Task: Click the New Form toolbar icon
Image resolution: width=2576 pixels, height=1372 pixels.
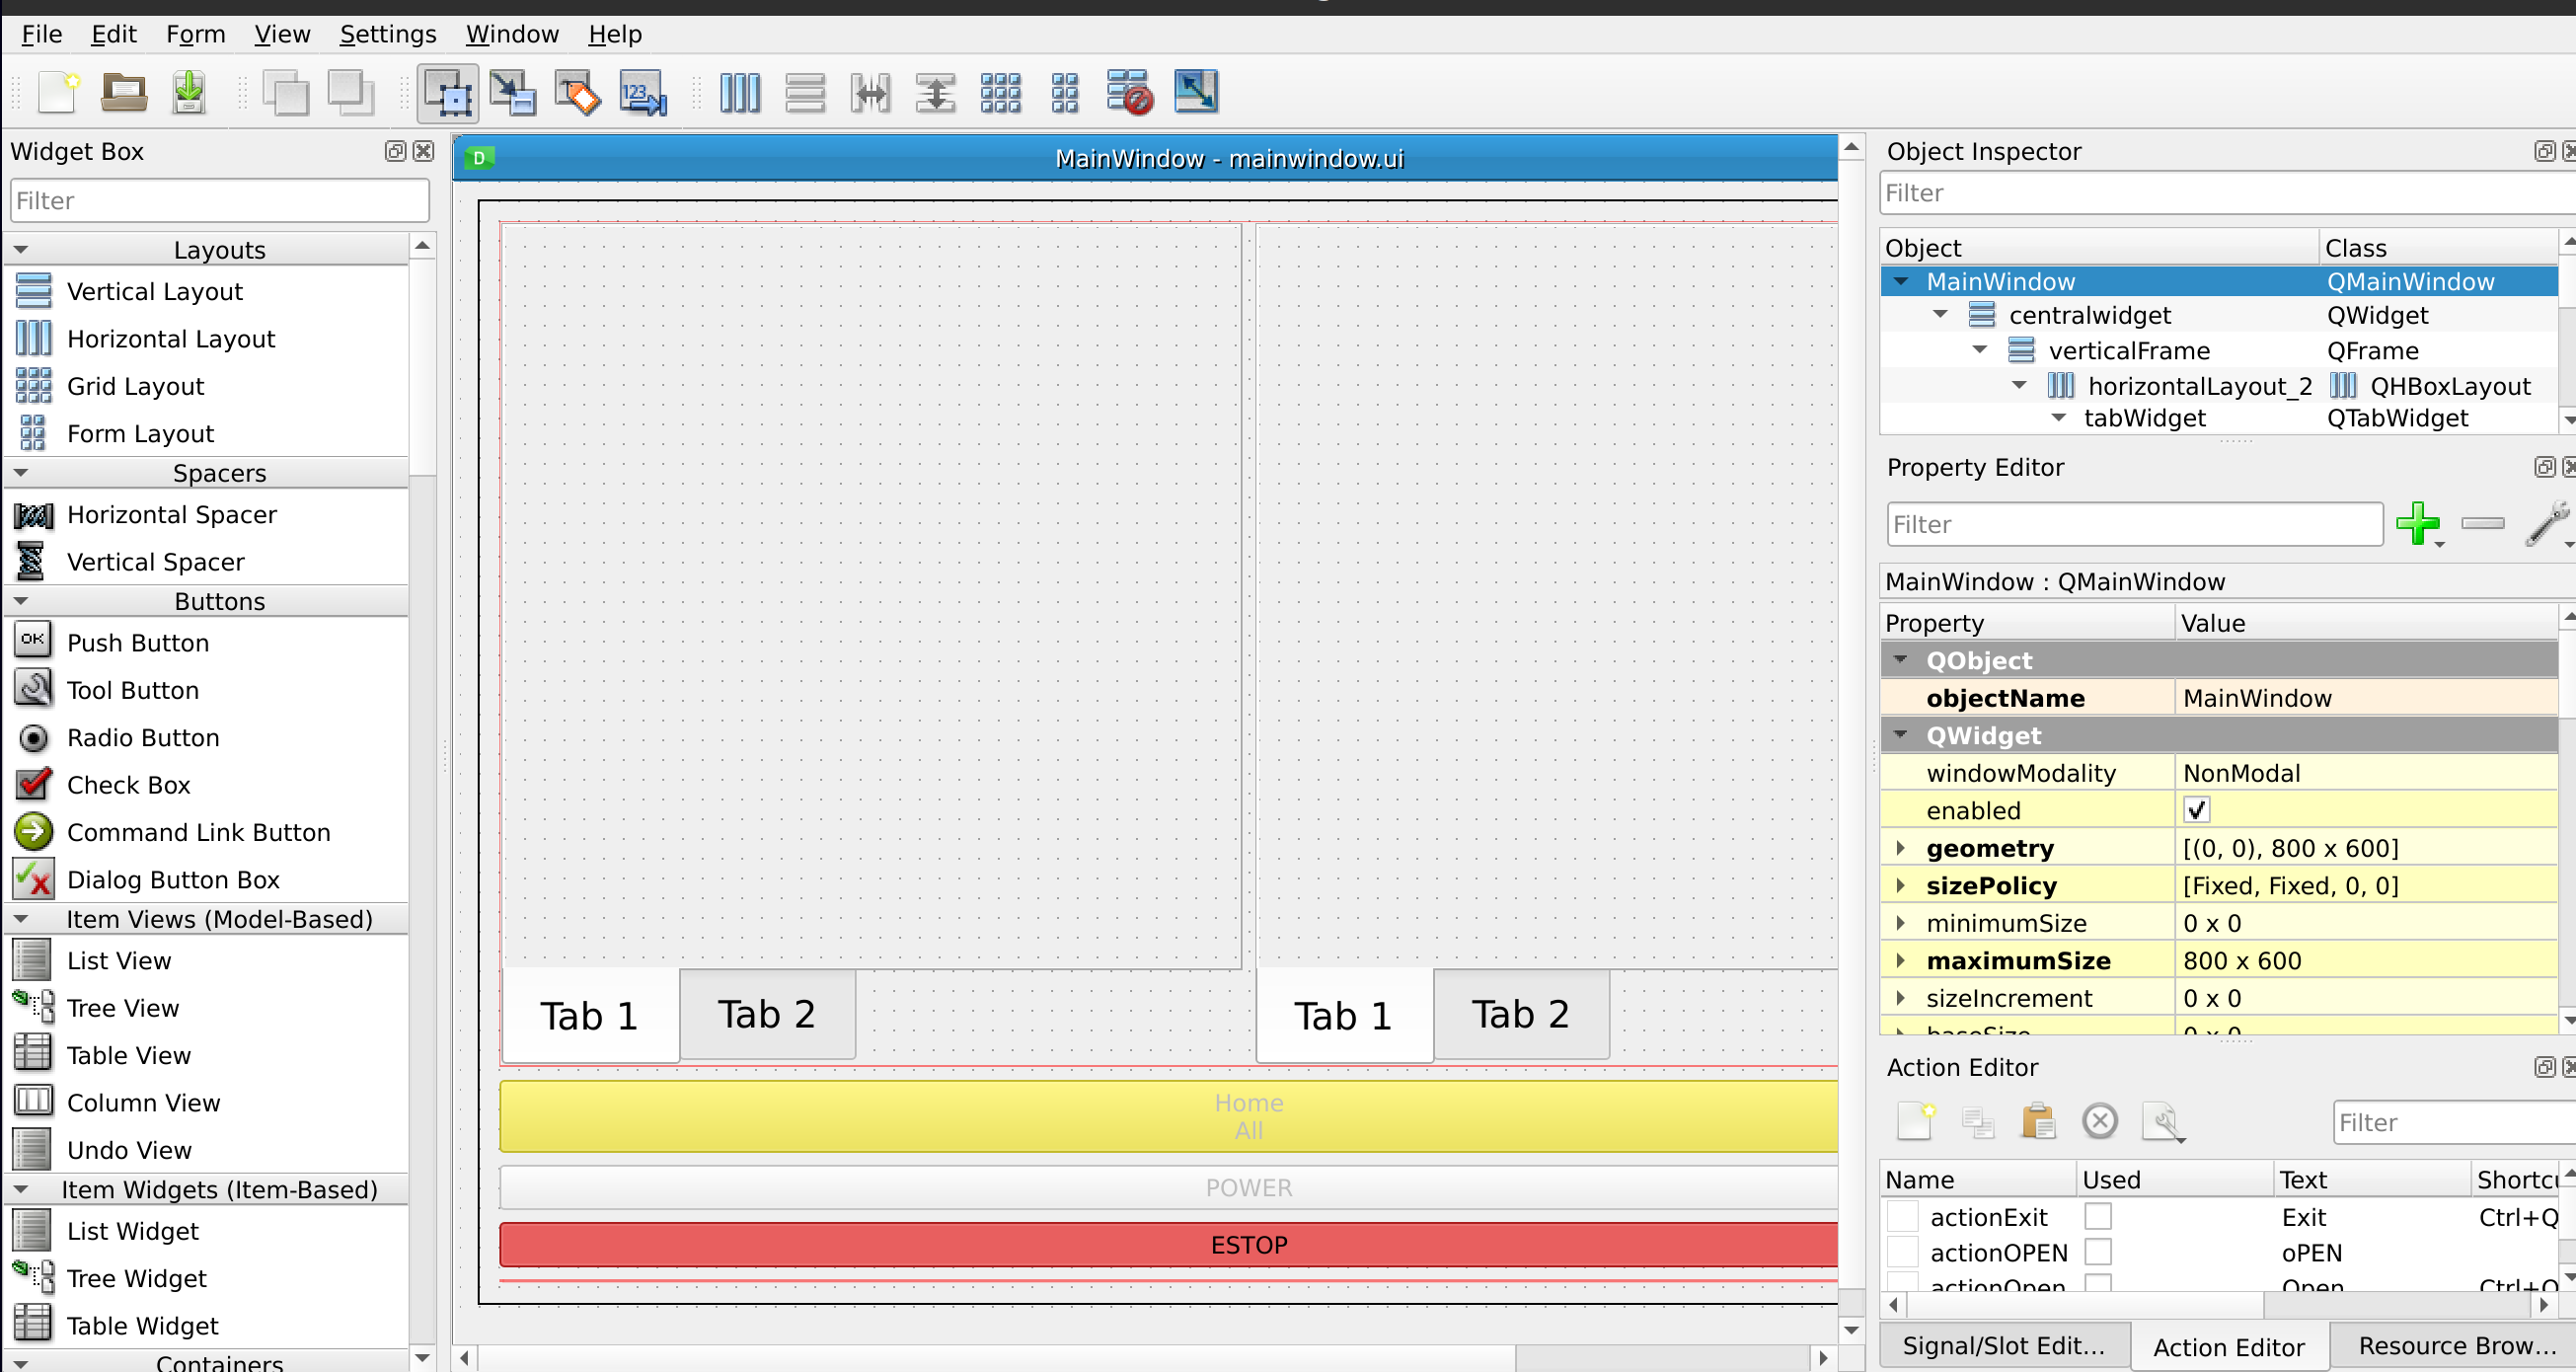Action: [x=58, y=93]
